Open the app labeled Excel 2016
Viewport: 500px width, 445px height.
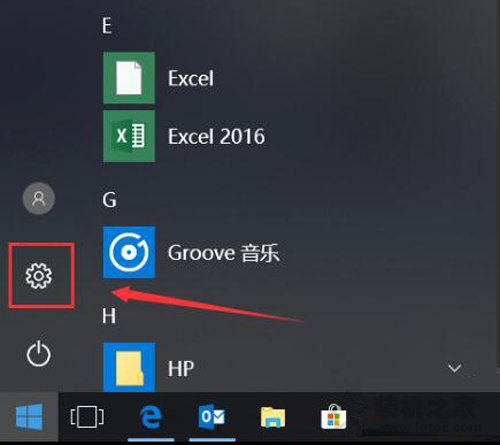(217, 136)
